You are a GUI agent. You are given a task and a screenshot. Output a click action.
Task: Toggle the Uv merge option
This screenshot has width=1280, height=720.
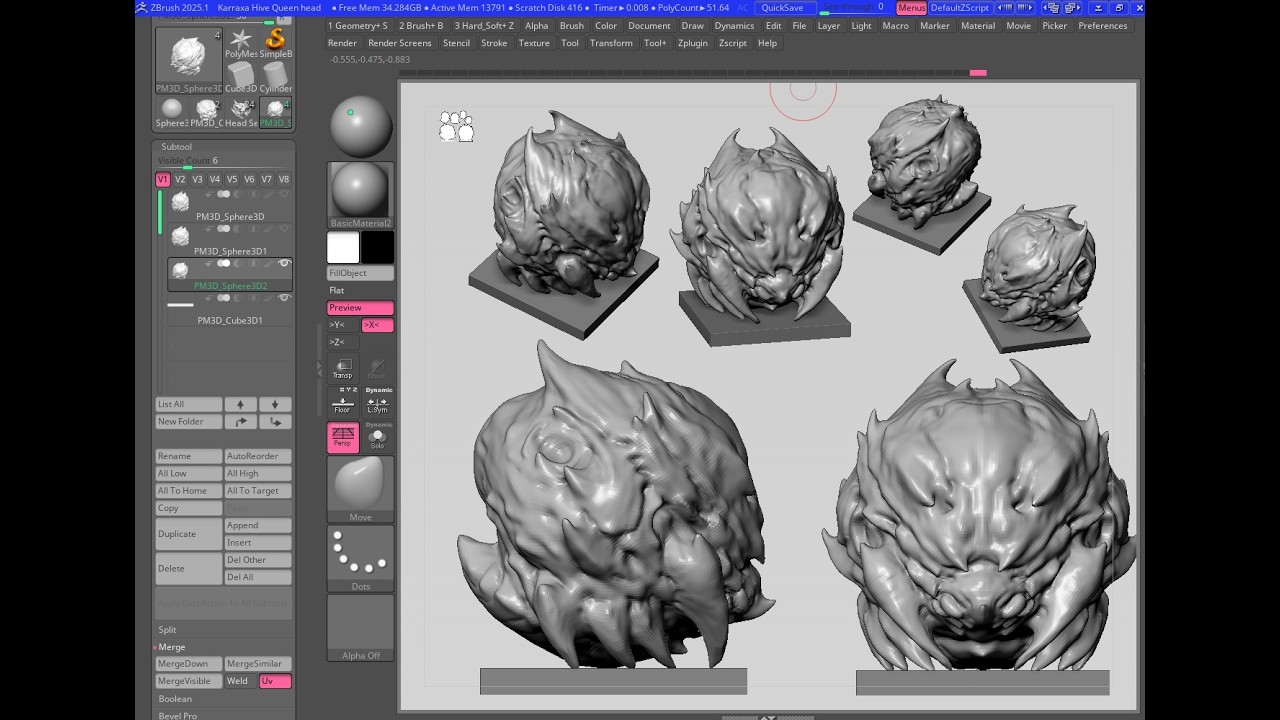275,681
